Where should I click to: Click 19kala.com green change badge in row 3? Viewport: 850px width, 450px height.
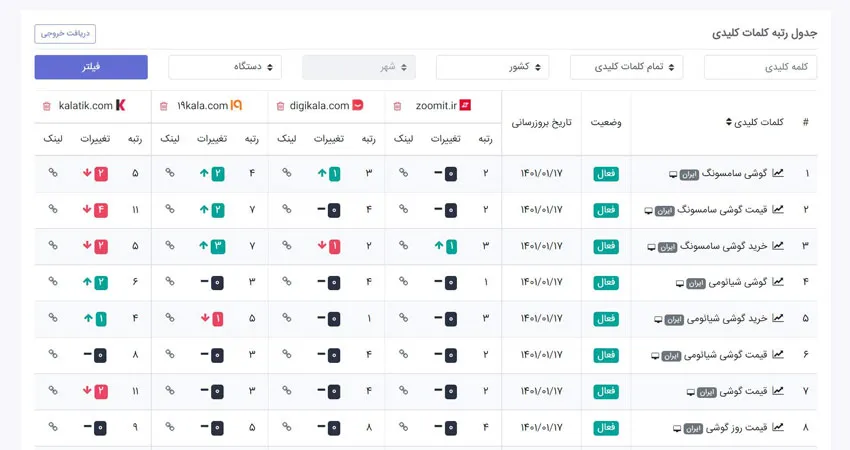[x=217, y=247]
